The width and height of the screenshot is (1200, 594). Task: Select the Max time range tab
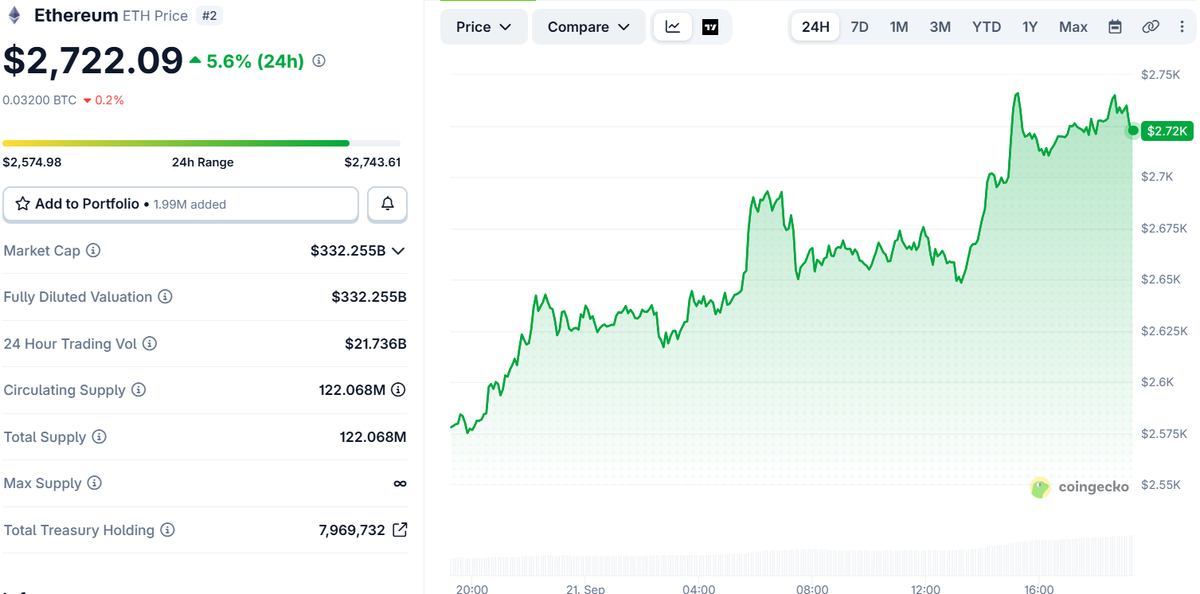pyautogui.click(x=1073, y=27)
